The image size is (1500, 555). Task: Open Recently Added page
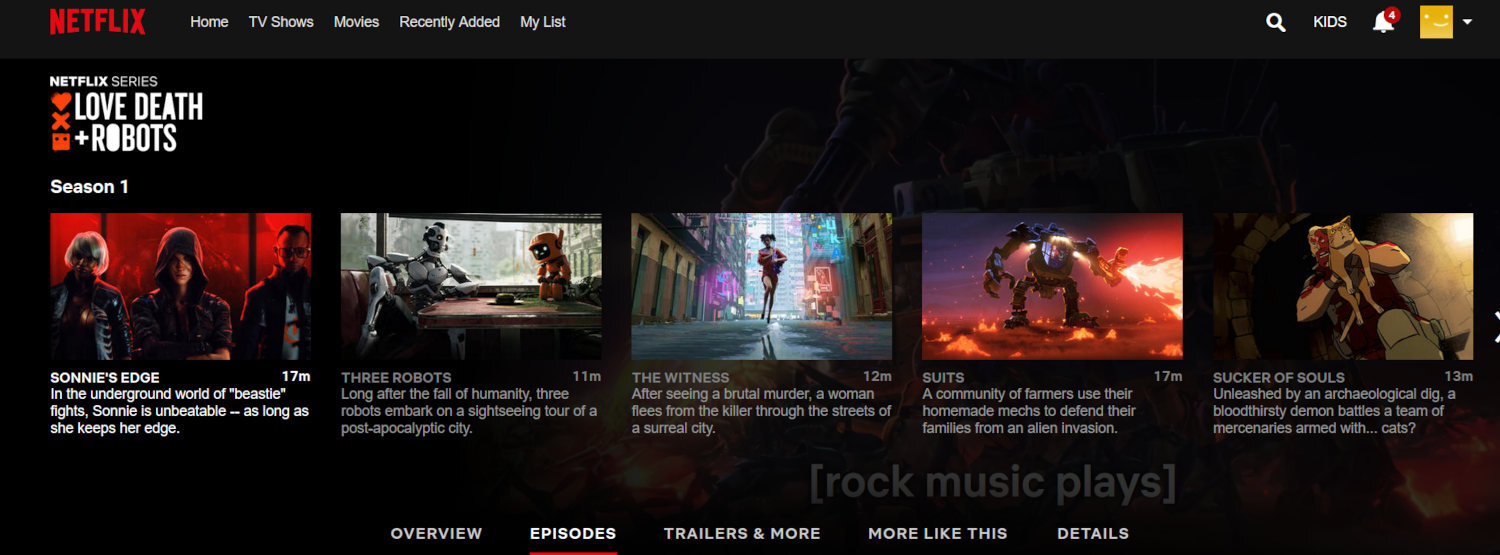point(449,22)
